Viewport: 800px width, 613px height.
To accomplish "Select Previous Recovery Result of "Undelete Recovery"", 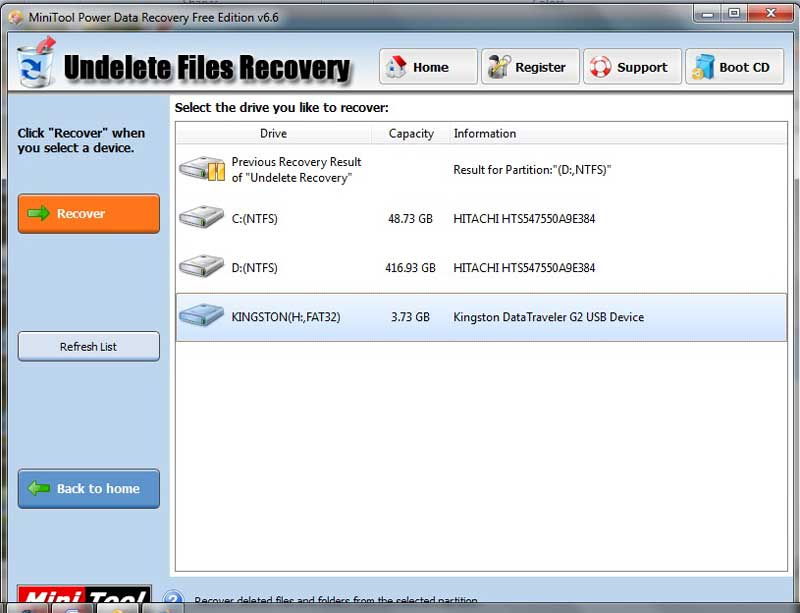I will 296,169.
